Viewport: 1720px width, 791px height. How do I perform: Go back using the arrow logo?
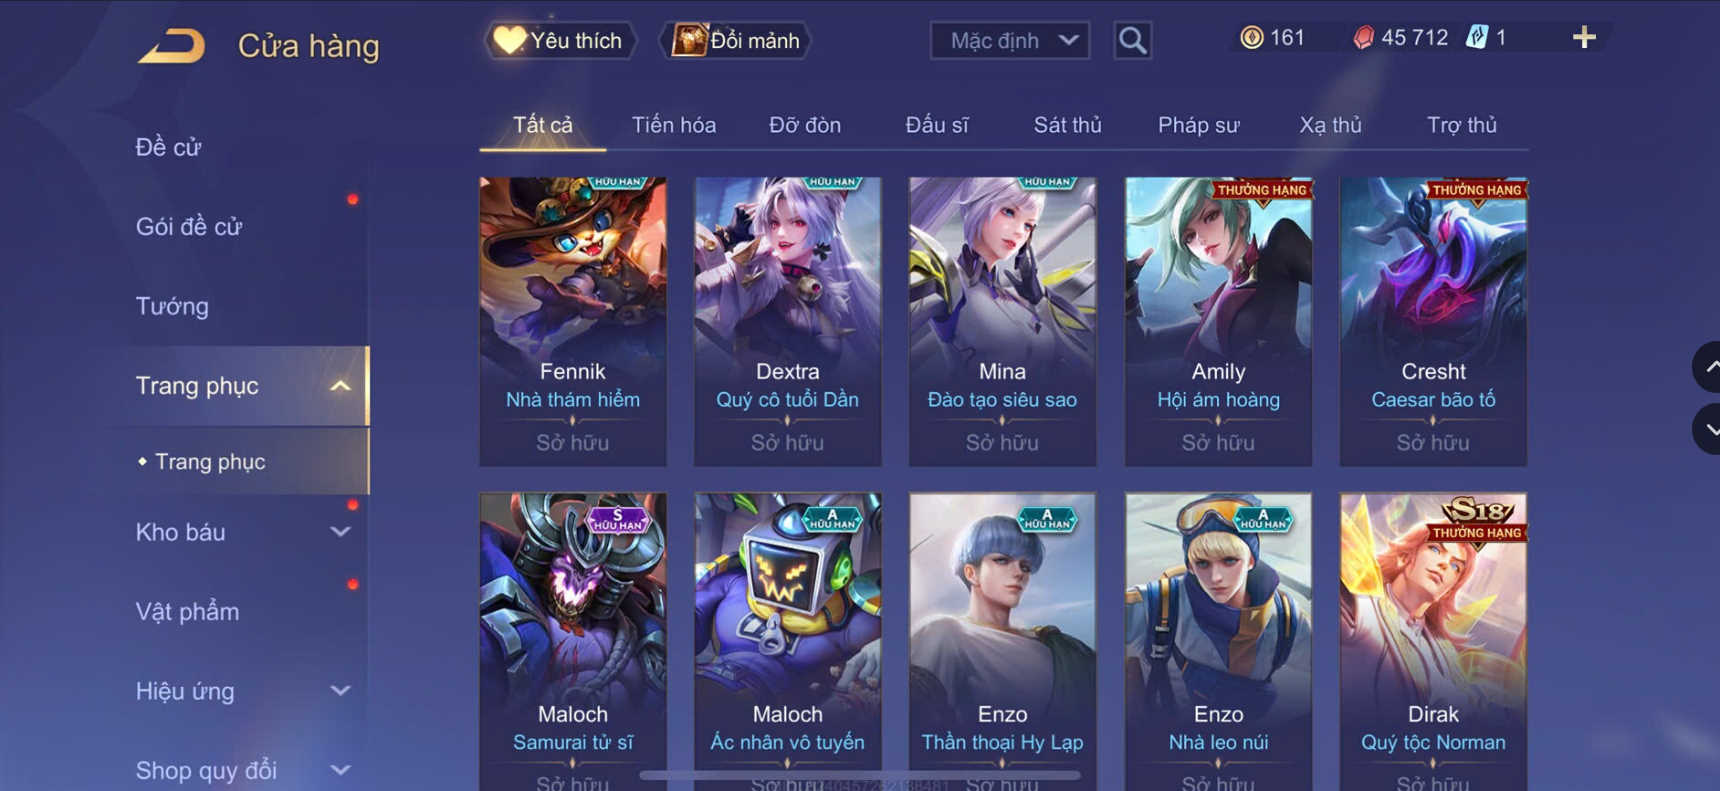coord(171,46)
